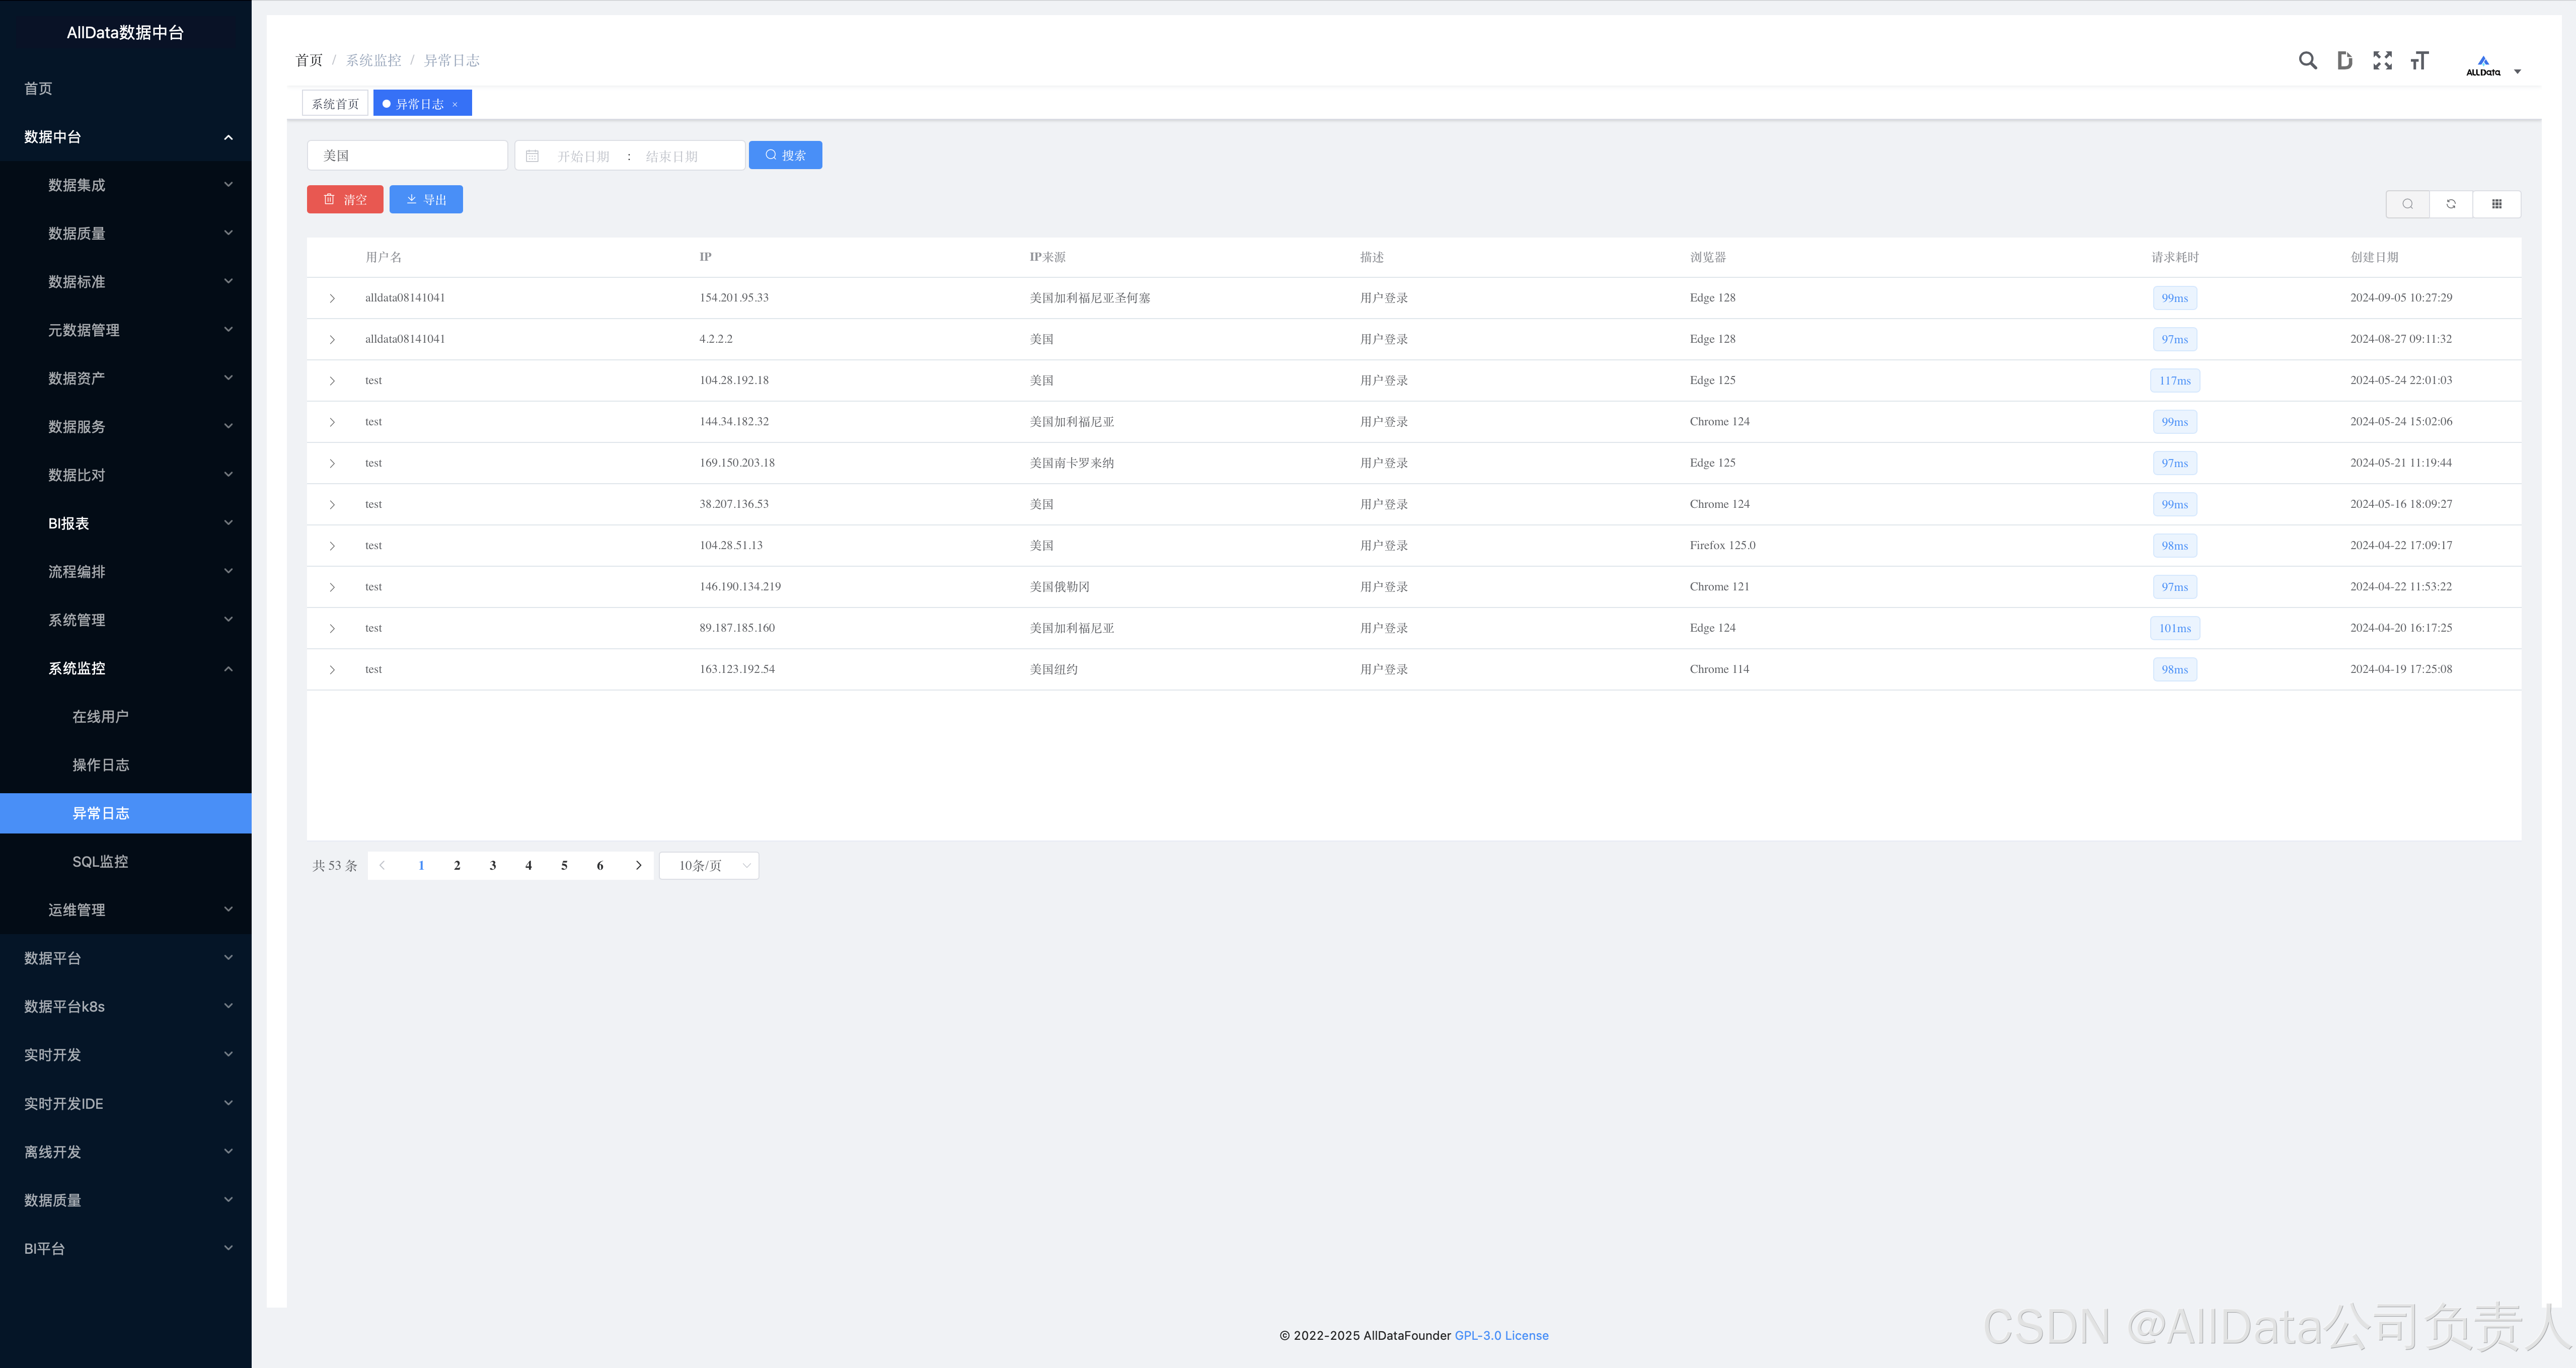Toggle fullscreen mode icon
Screen dimensions: 2576x1368
(x=2382, y=61)
